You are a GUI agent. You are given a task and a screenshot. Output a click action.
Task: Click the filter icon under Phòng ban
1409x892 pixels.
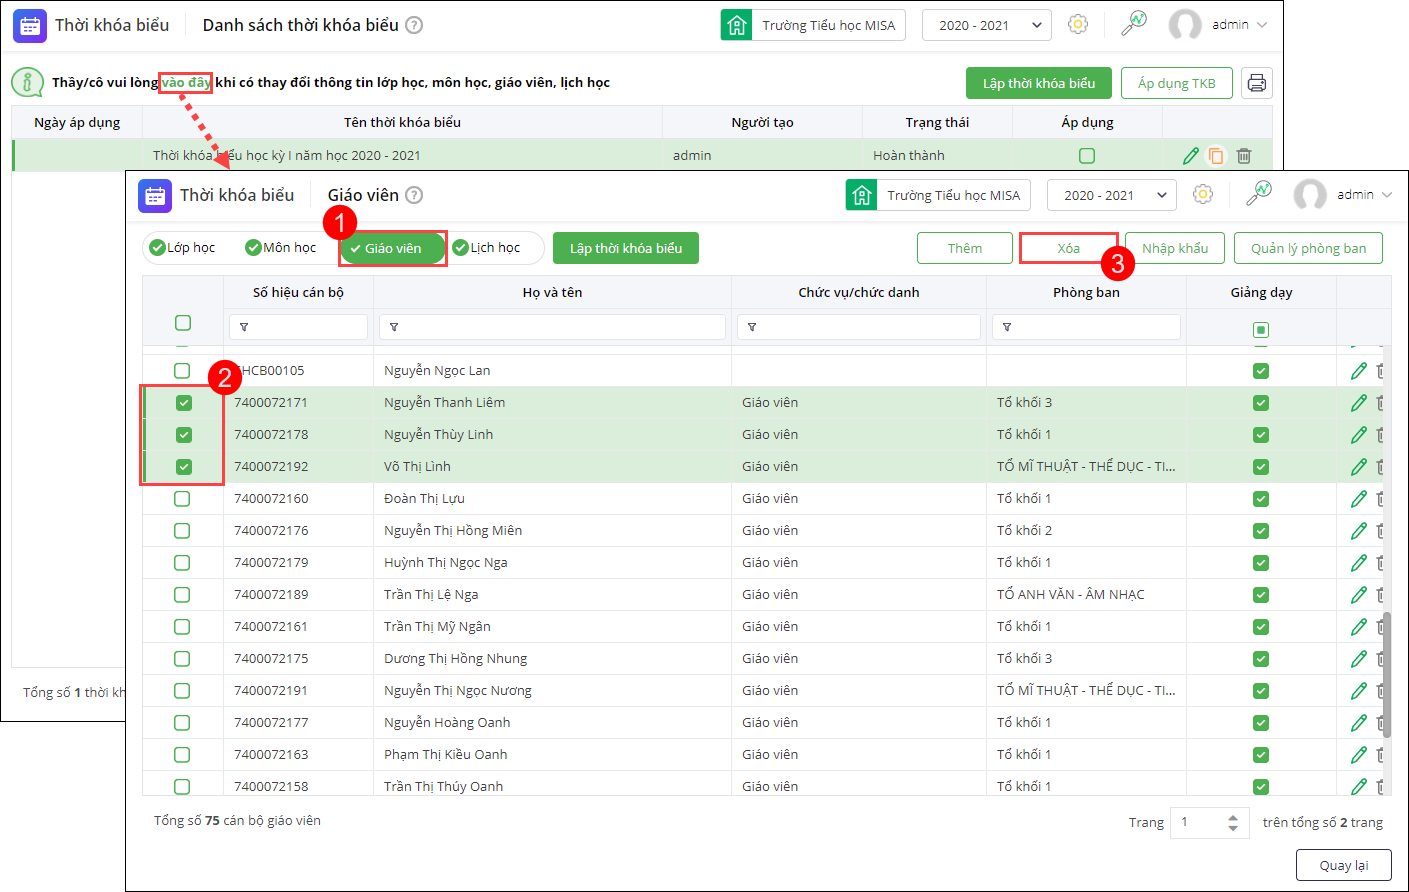pyautogui.click(x=1007, y=327)
